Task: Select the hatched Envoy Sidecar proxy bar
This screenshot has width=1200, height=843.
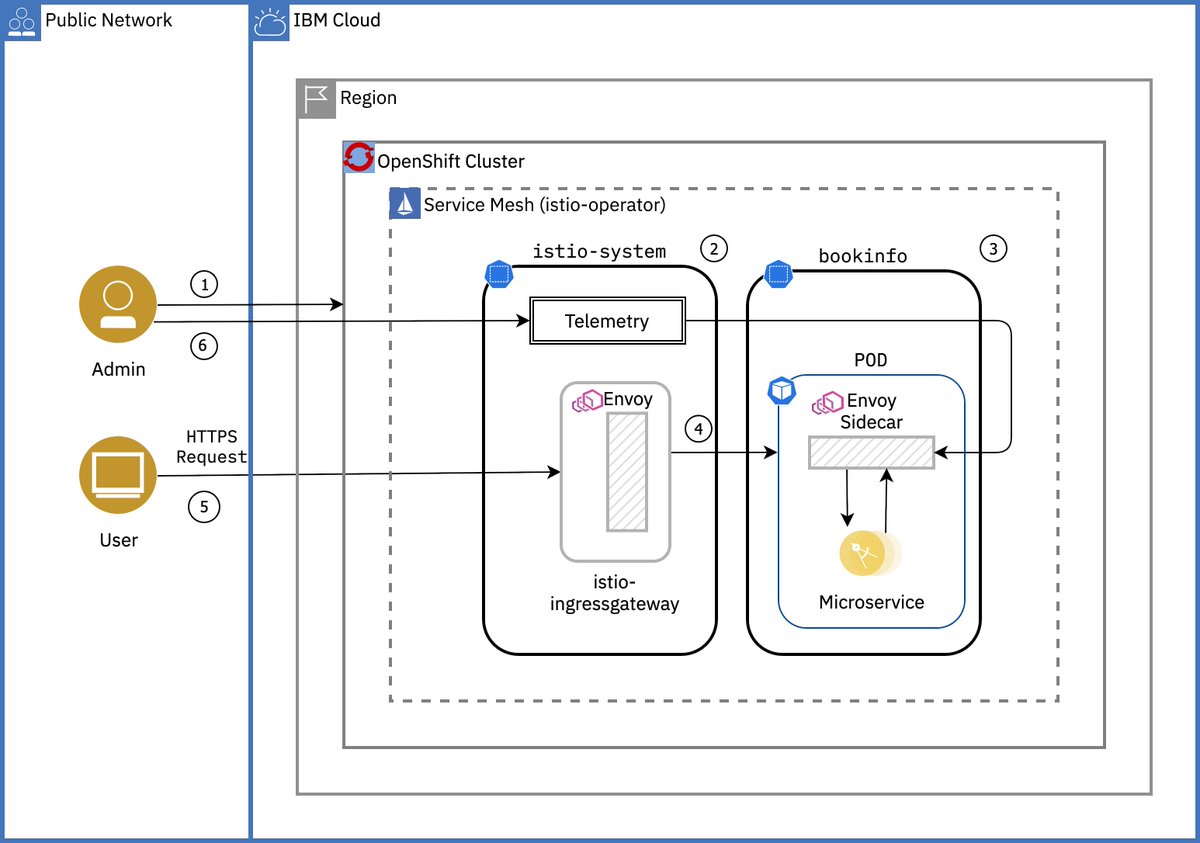Action: 870,453
